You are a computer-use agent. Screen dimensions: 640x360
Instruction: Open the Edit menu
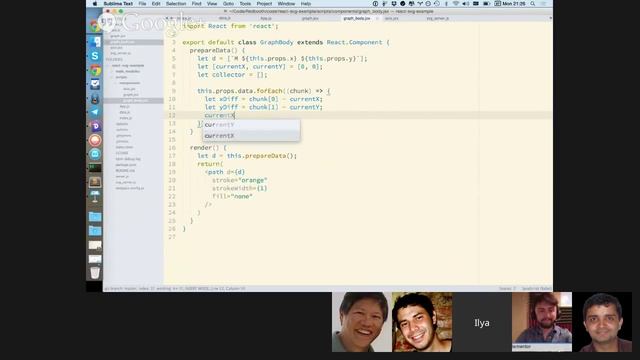pos(156,4)
